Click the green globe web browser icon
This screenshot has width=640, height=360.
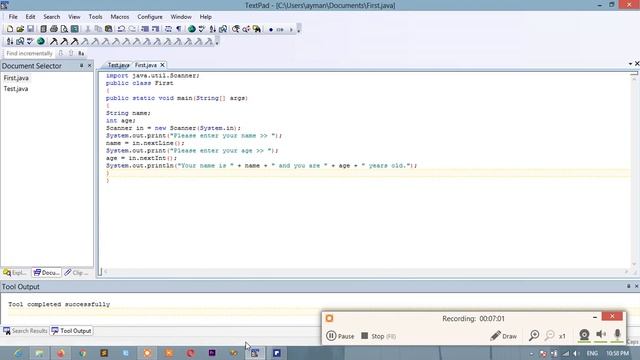[191, 29]
